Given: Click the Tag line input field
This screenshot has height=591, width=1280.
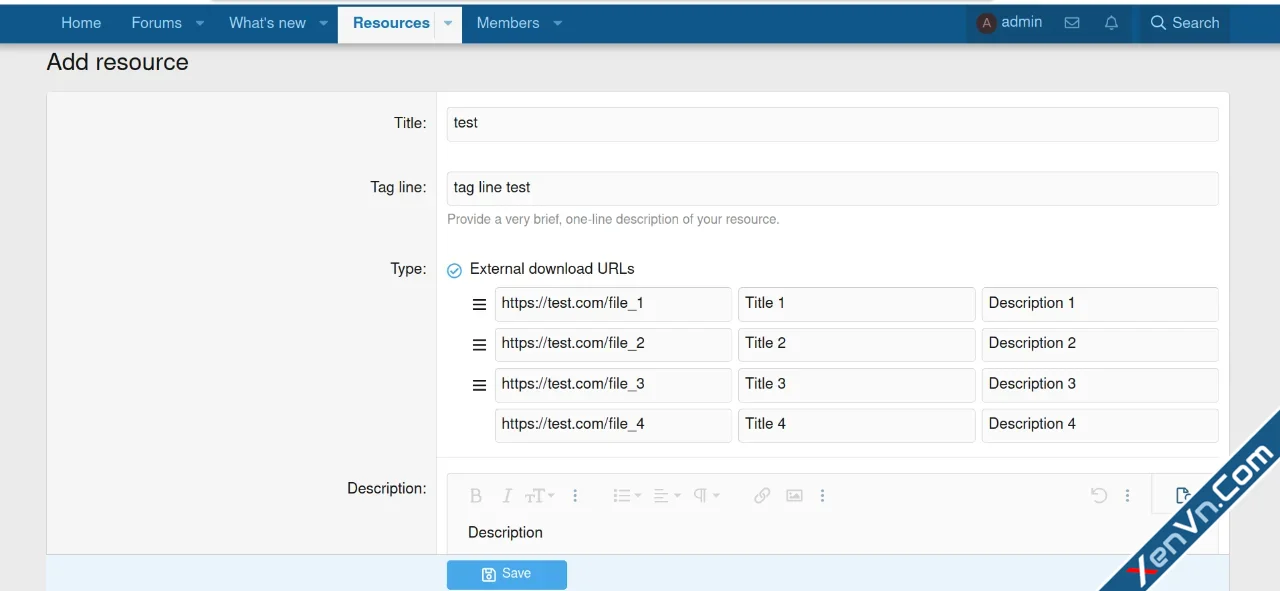Looking at the screenshot, I should 832,188.
